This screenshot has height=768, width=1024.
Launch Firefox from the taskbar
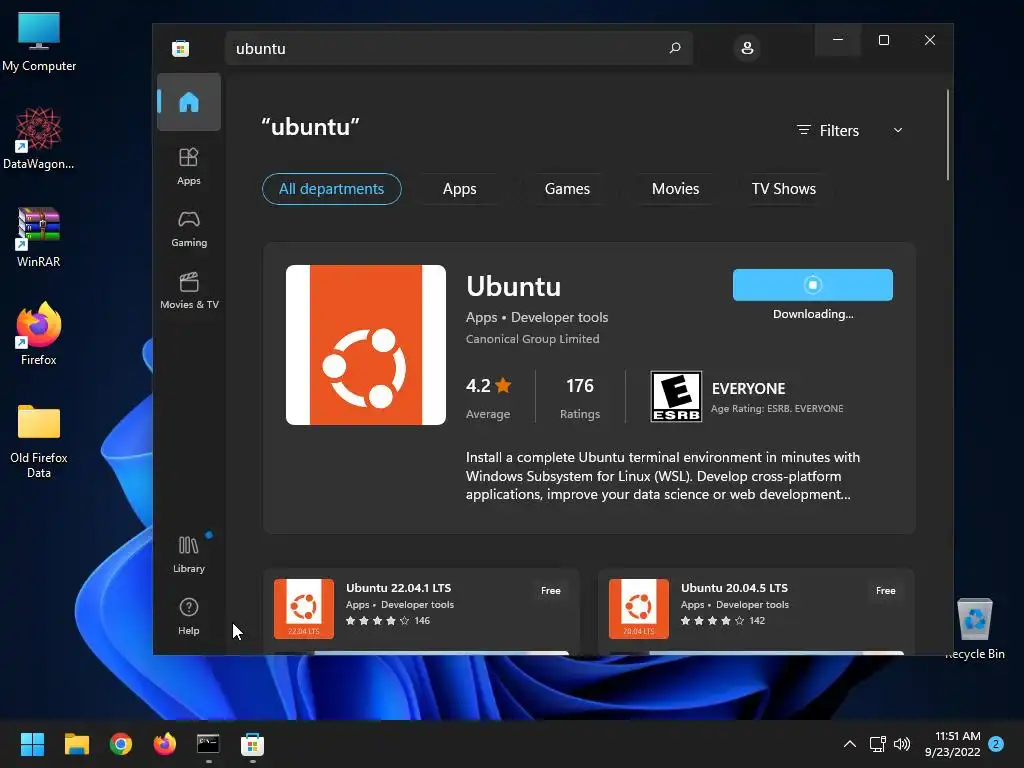point(165,744)
